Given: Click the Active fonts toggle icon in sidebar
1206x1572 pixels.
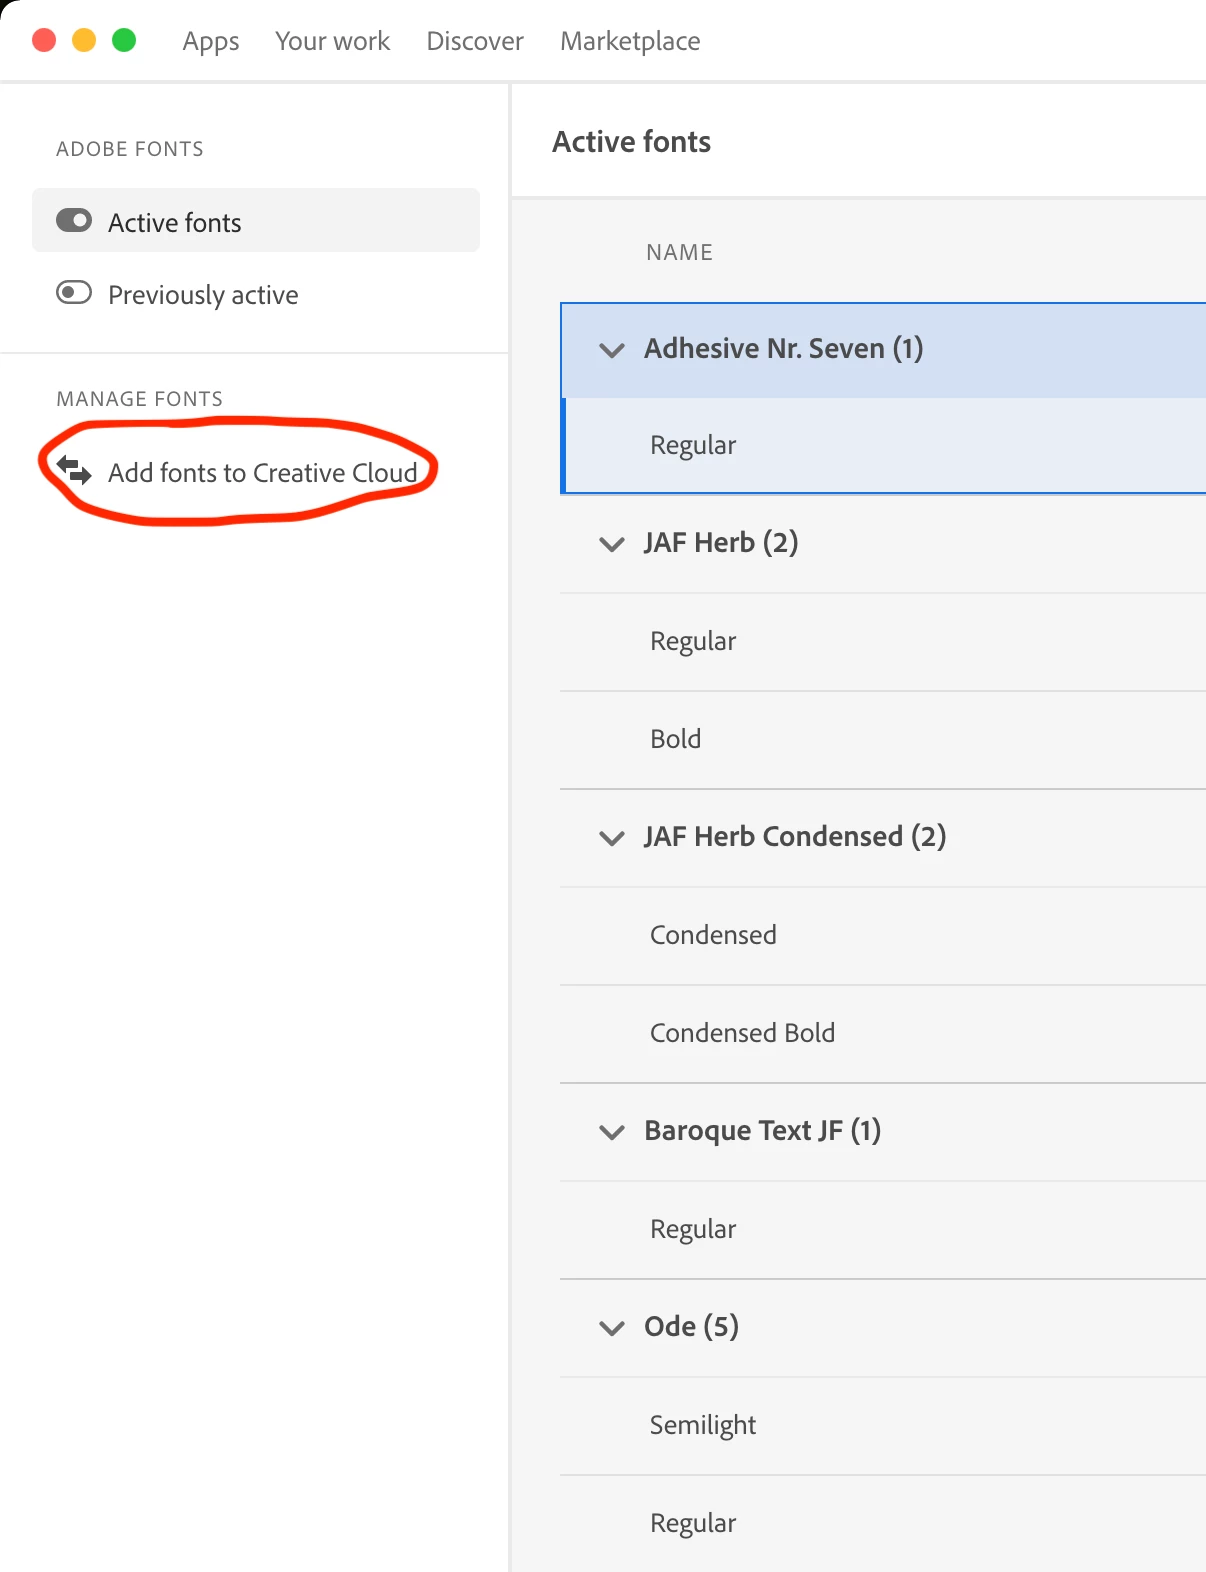Looking at the screenshot, I should (x=74, y=220).
